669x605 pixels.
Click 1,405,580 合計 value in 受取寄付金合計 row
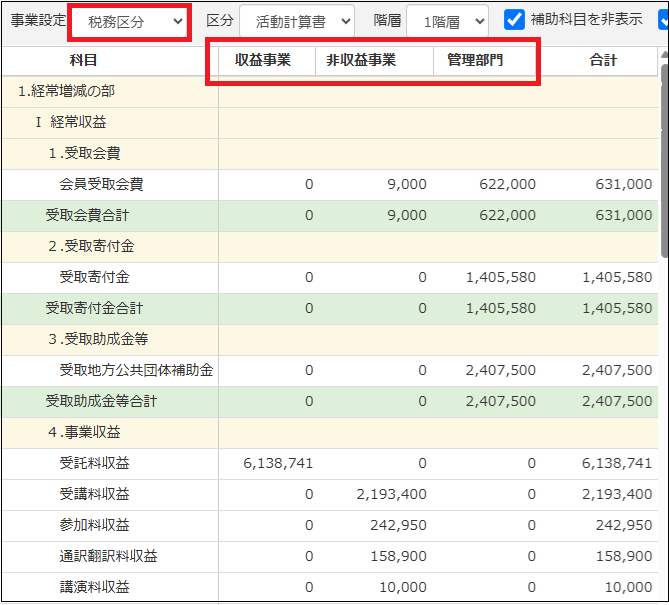pos(617,308)
